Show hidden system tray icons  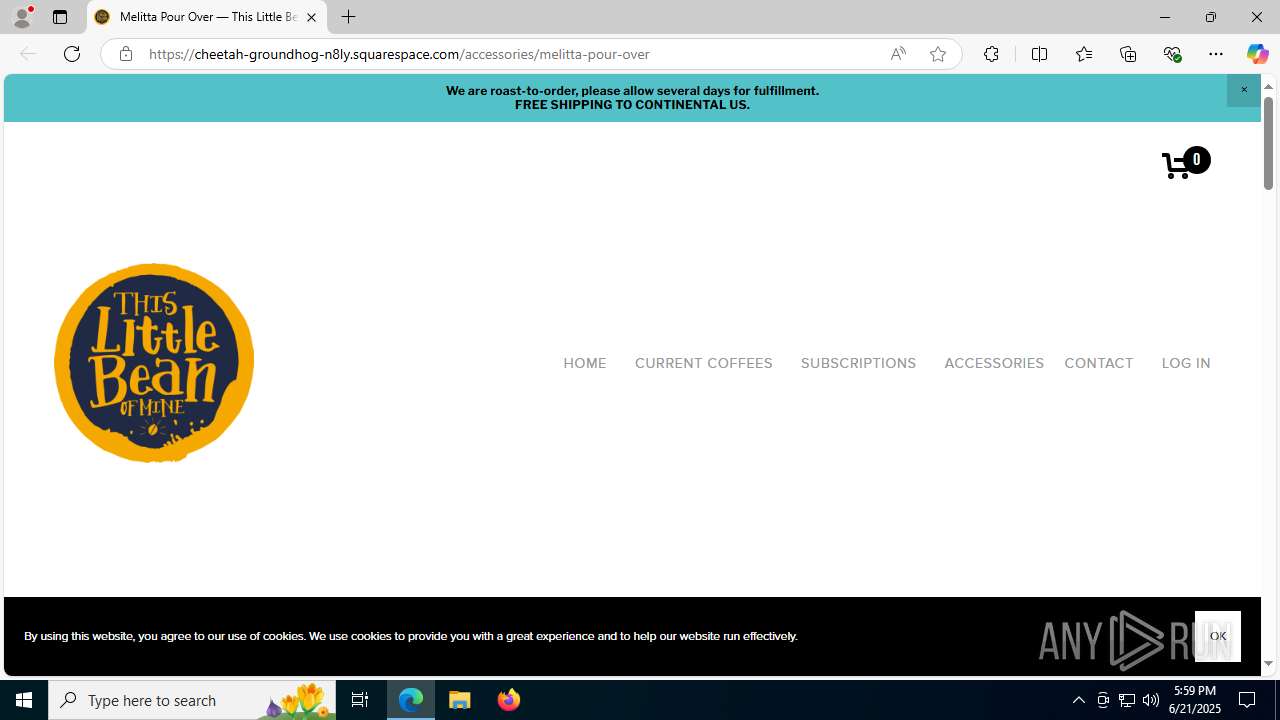tap(1078, 700)
